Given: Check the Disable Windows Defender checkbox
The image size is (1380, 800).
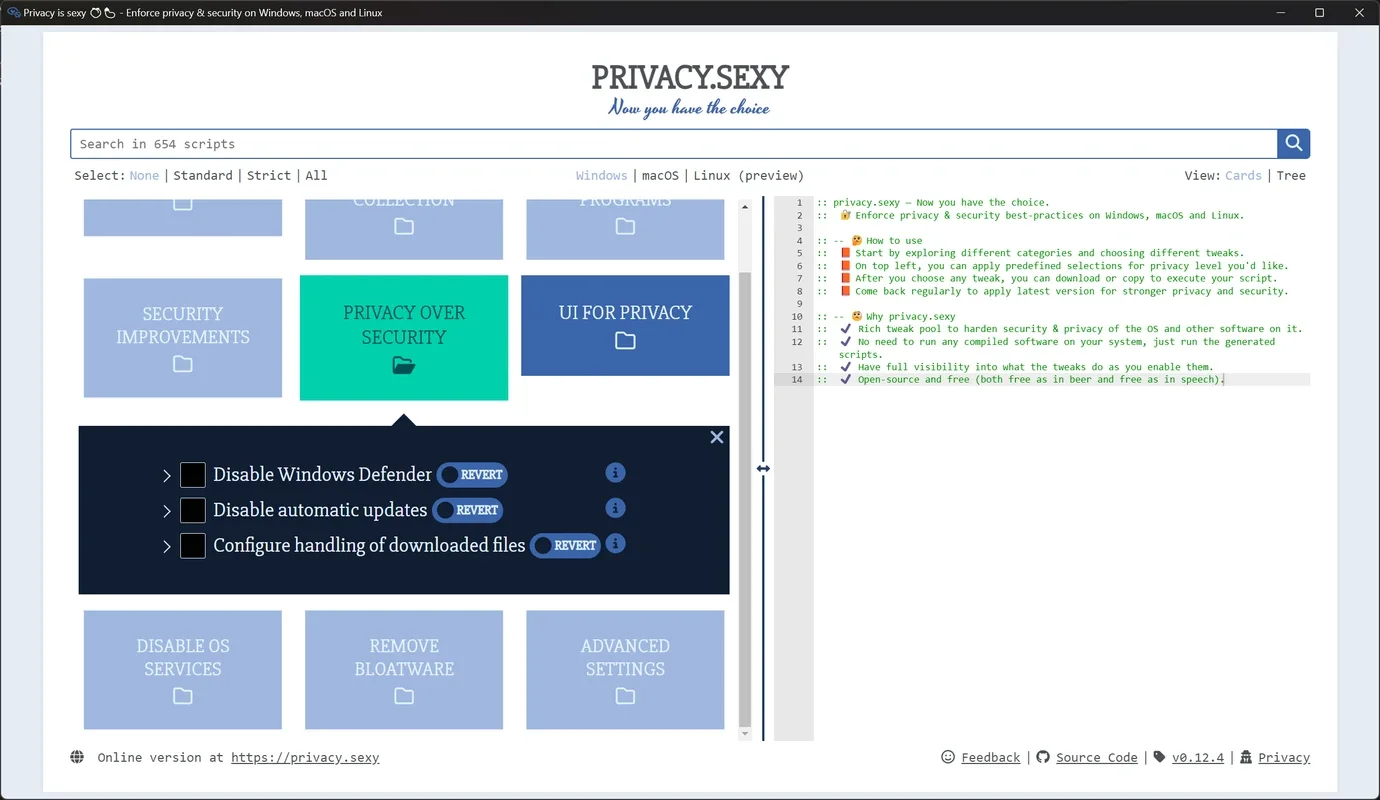Looking at the screenshot, I should coord(193,475).
